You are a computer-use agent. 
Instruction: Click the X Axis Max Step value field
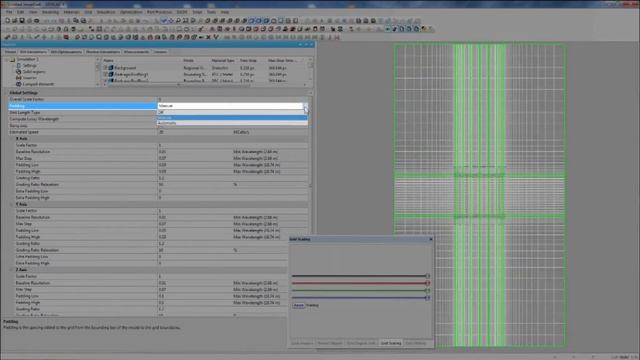(x=195, y=158)
